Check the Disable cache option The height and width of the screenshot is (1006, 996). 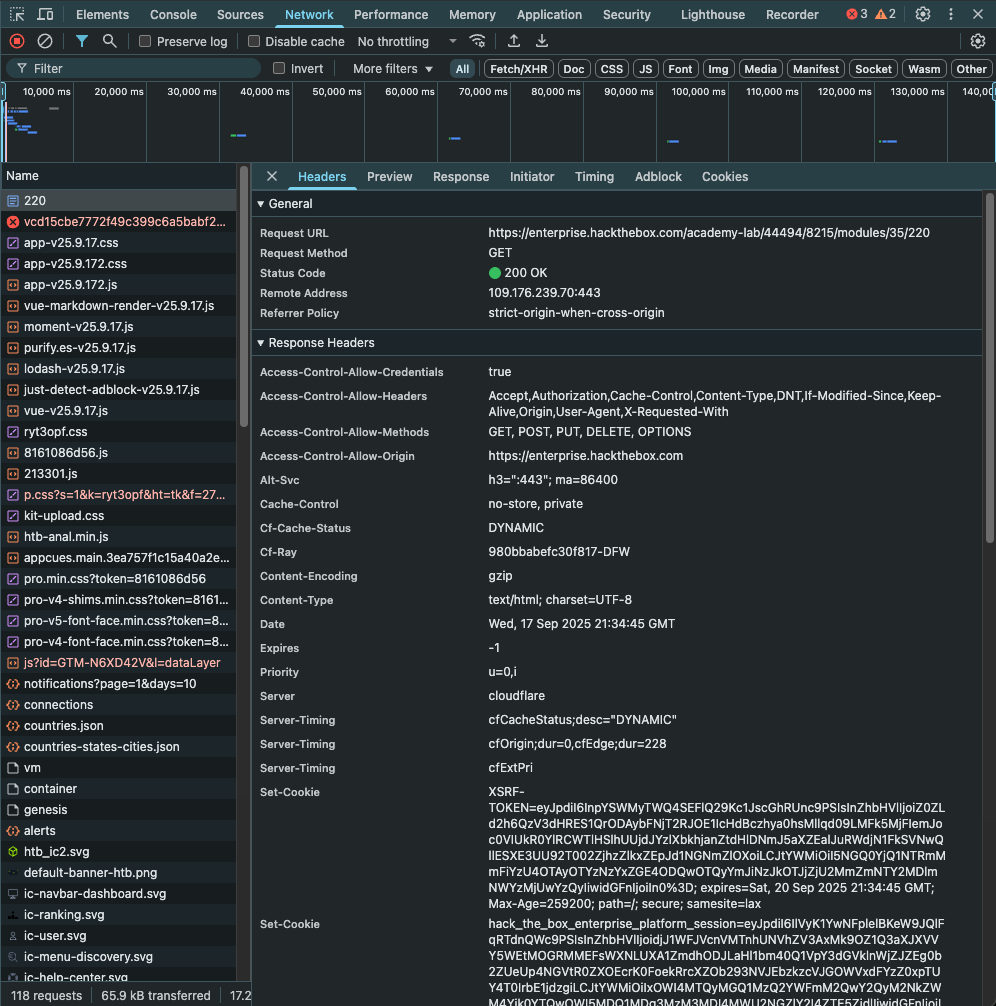254,41
